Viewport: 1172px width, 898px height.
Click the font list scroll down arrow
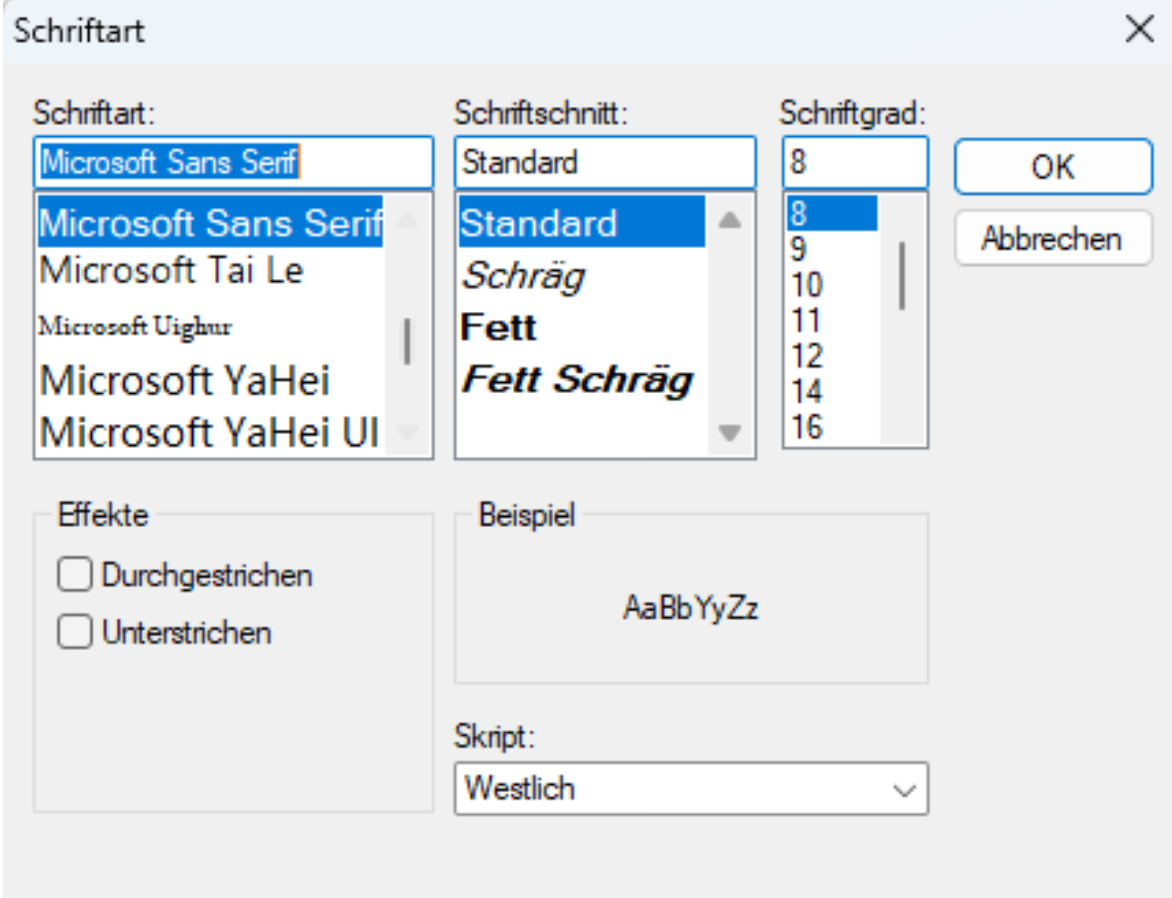click(x=407, y=433)
